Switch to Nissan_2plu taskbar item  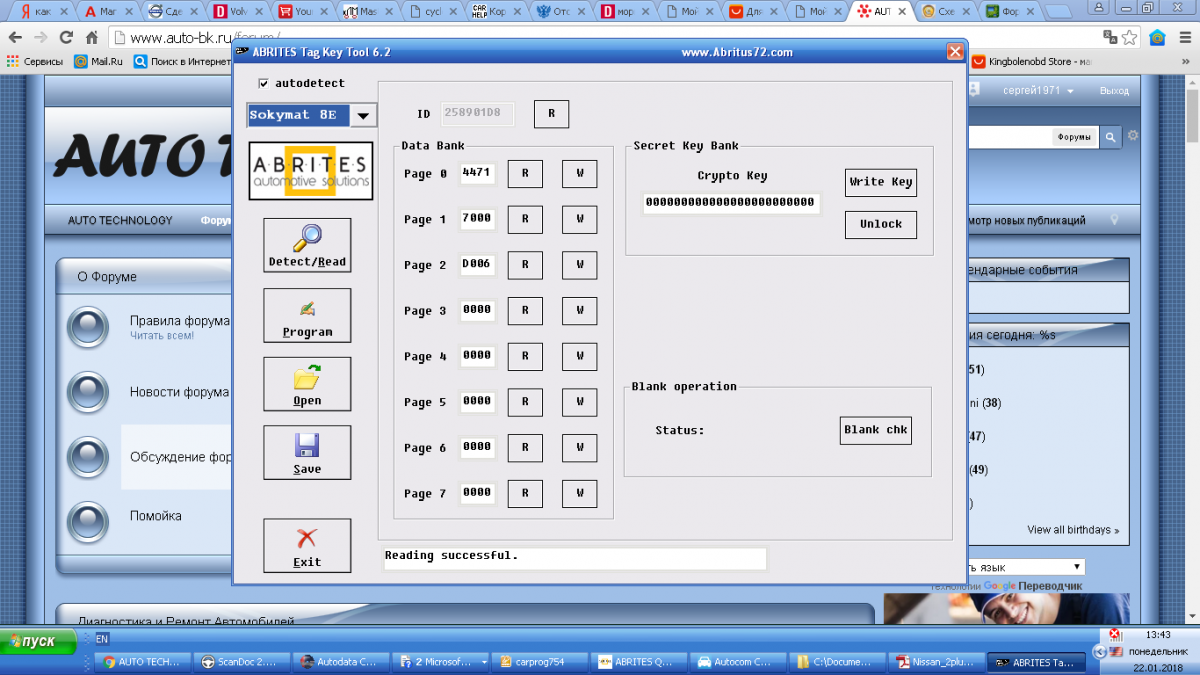pos(936,662)
